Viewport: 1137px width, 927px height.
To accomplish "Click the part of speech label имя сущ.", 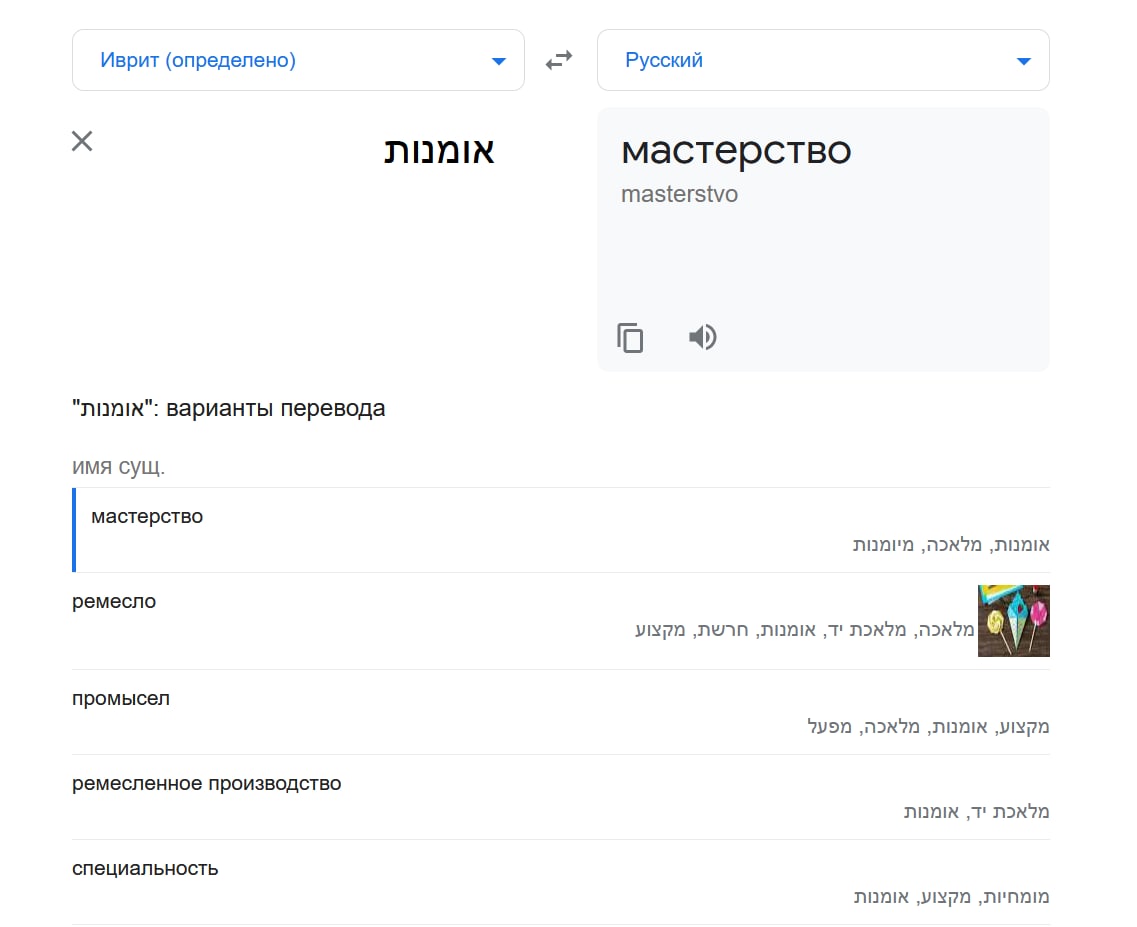I will click(x=118, y=466).
